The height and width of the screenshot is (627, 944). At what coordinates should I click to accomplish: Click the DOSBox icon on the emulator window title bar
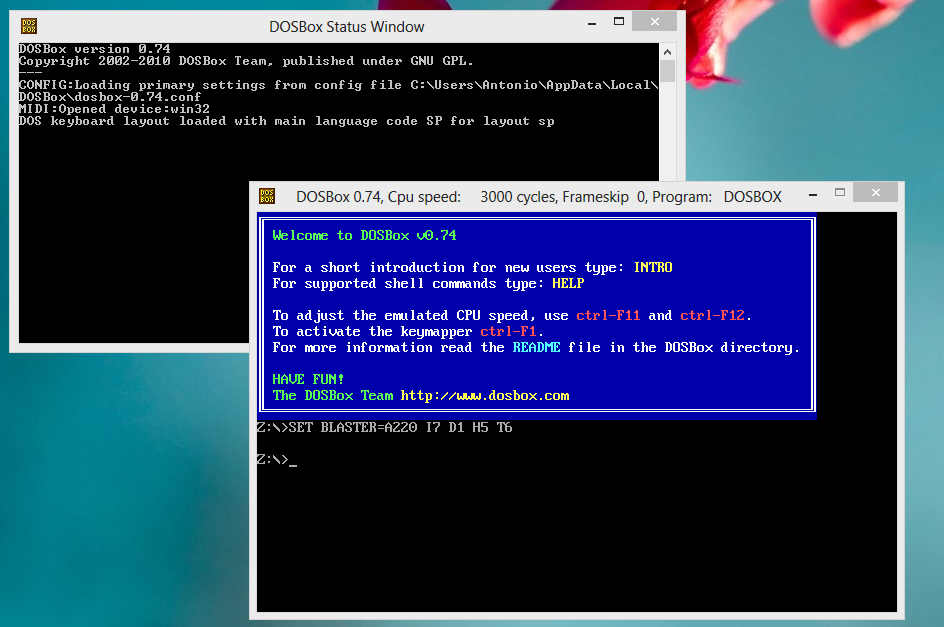pyautogui.click(x=267, y=196)
